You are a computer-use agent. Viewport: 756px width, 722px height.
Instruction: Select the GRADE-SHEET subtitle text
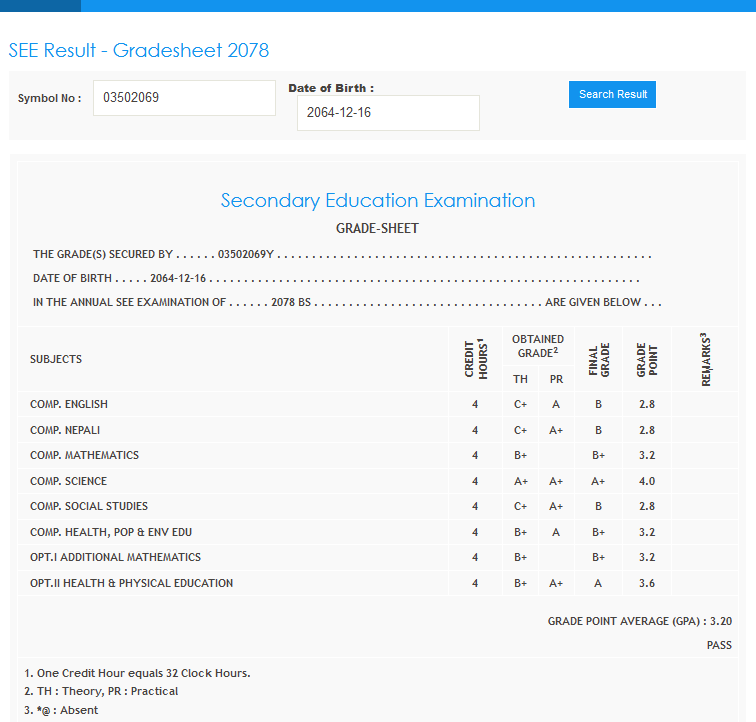pyautogui.click(x=377, y=229)
